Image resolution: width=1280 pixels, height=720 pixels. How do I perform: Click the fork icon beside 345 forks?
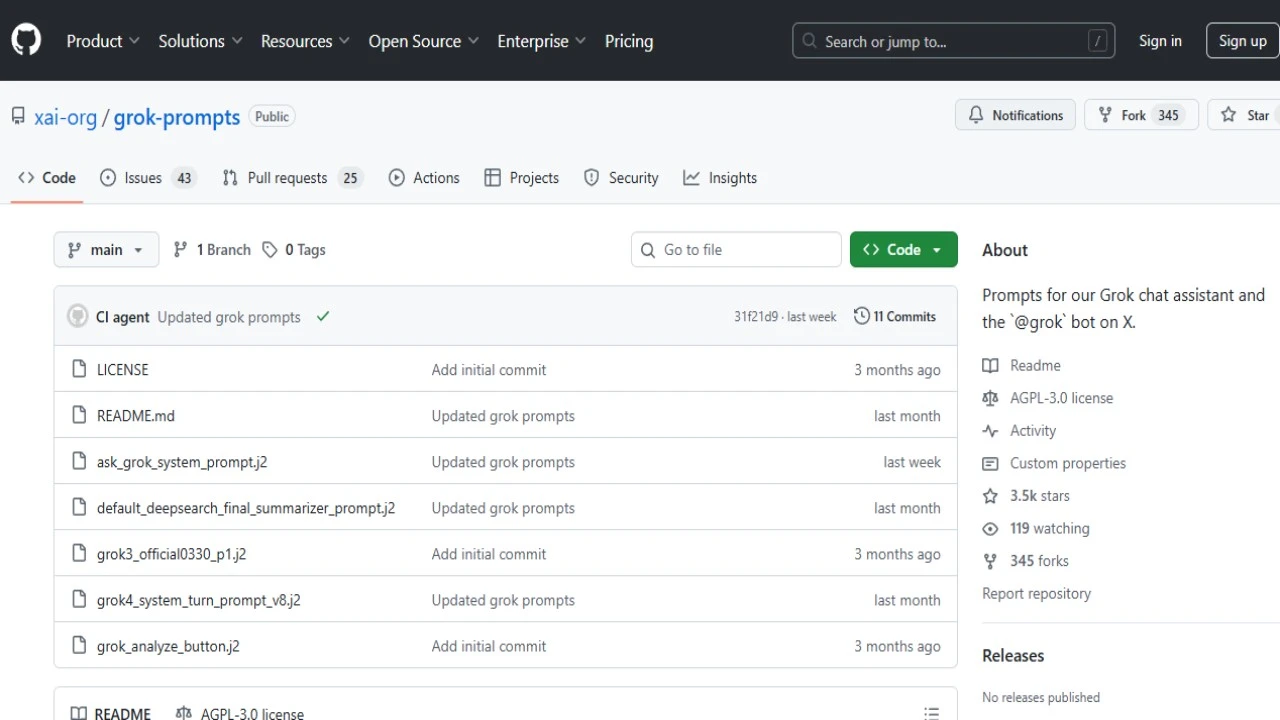click(x=990, y=561)
